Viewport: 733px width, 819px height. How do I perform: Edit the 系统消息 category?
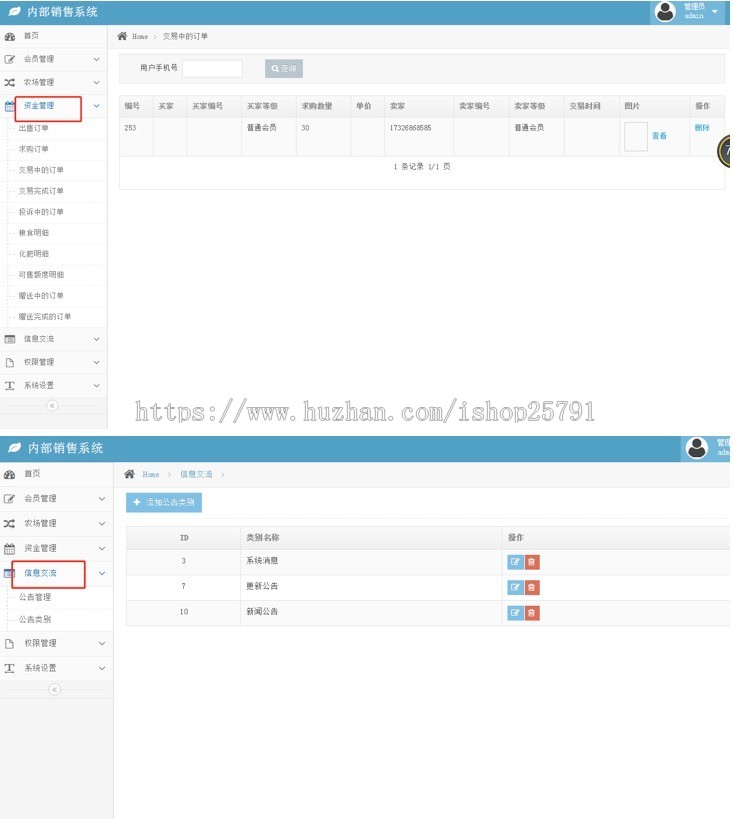coord(515,562)
